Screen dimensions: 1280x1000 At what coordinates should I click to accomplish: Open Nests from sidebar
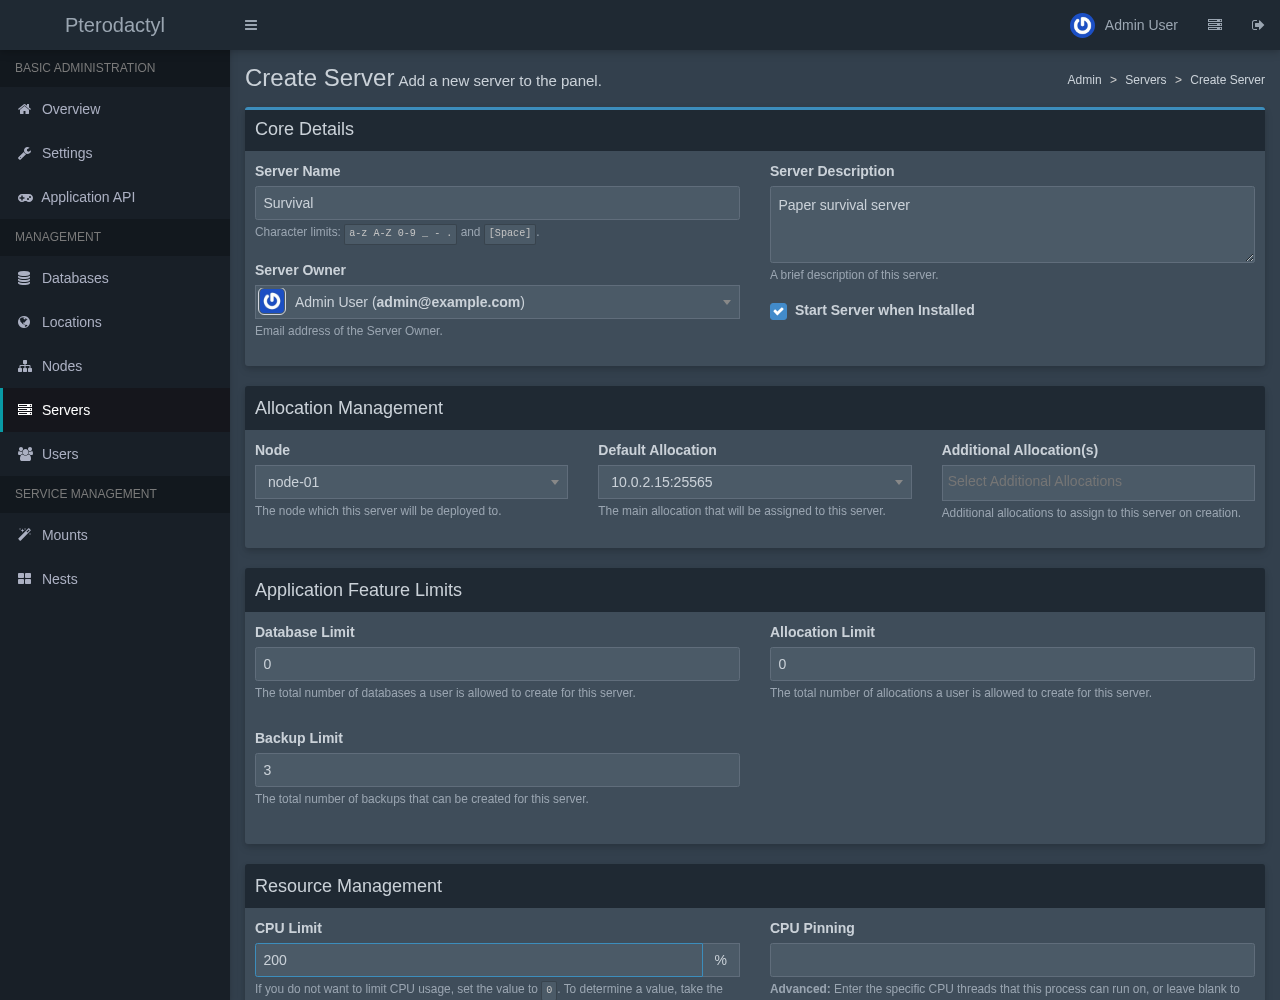115,579
